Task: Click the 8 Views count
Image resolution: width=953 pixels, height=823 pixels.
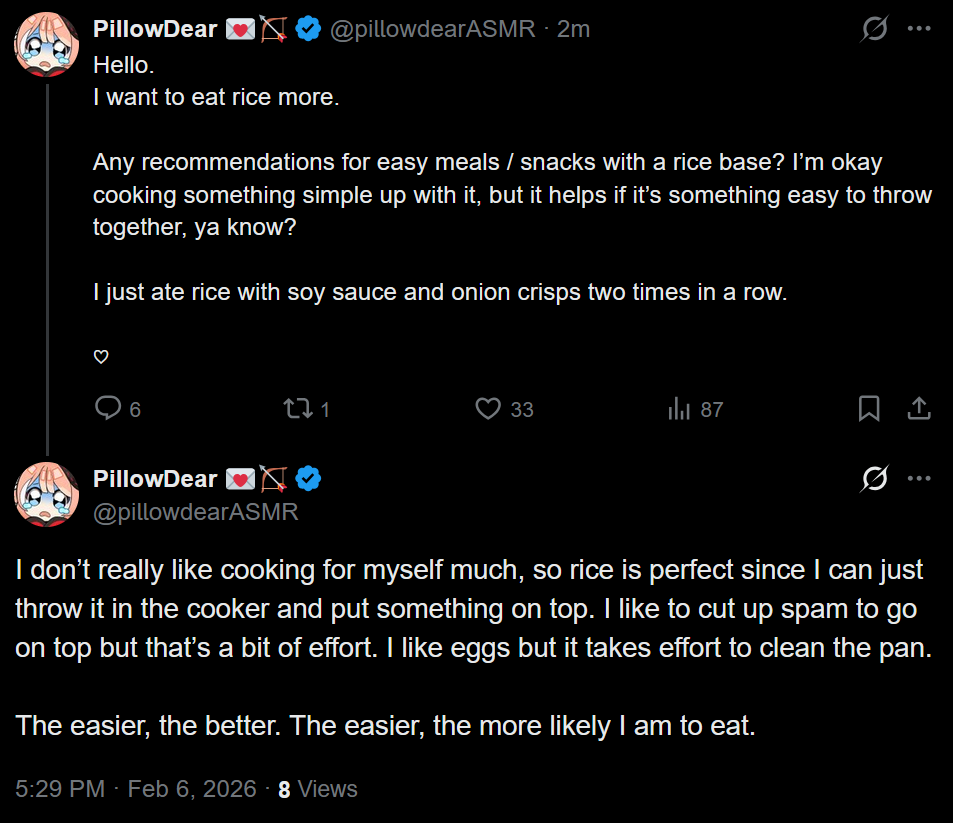Action: click(x=317, y=788)
